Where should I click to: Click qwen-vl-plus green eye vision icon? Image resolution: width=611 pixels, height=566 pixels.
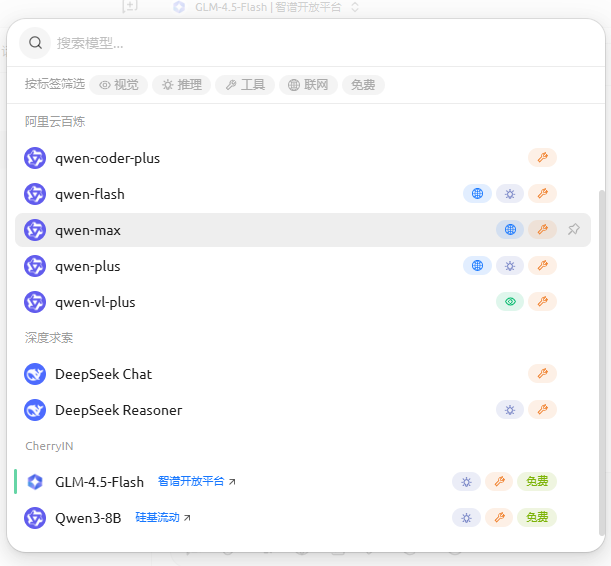[510, 302]
